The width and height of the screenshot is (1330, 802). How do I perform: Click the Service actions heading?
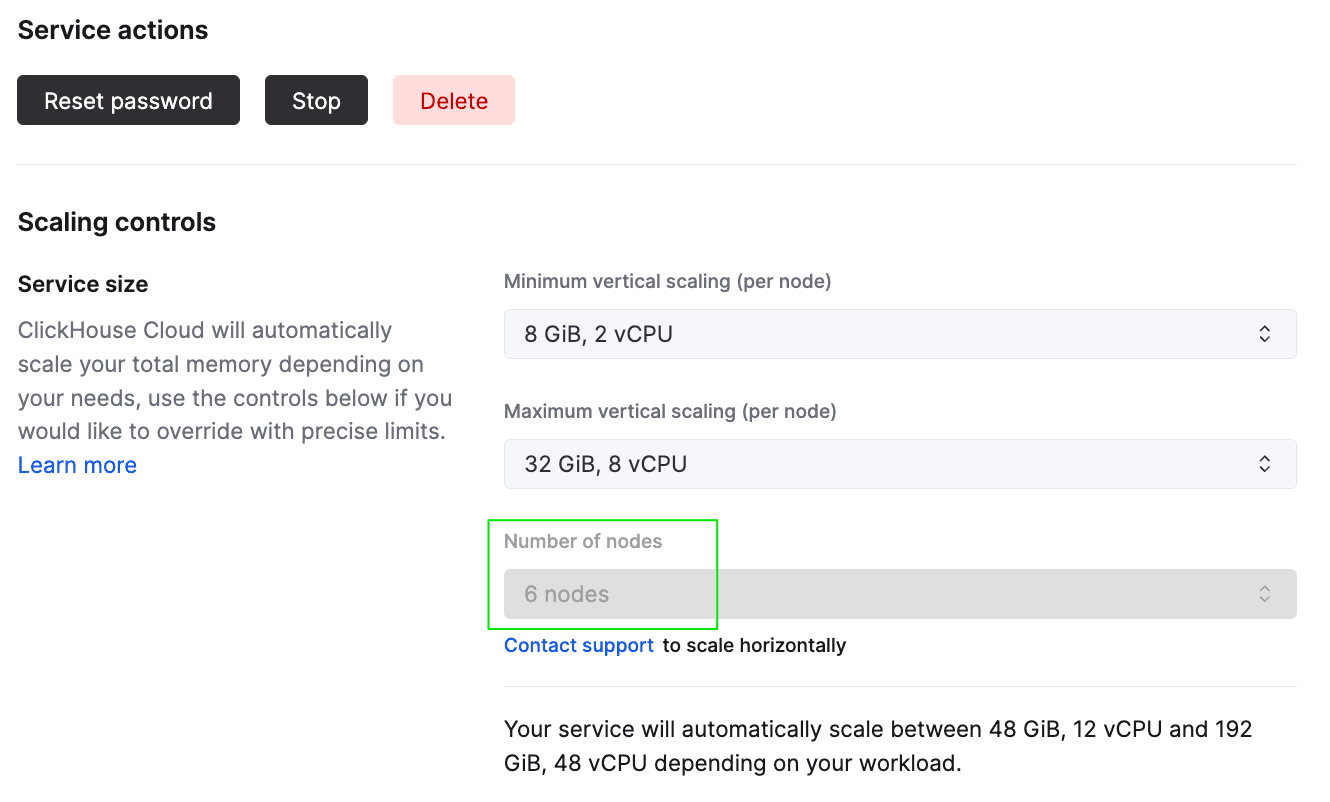tap(113, 30)
